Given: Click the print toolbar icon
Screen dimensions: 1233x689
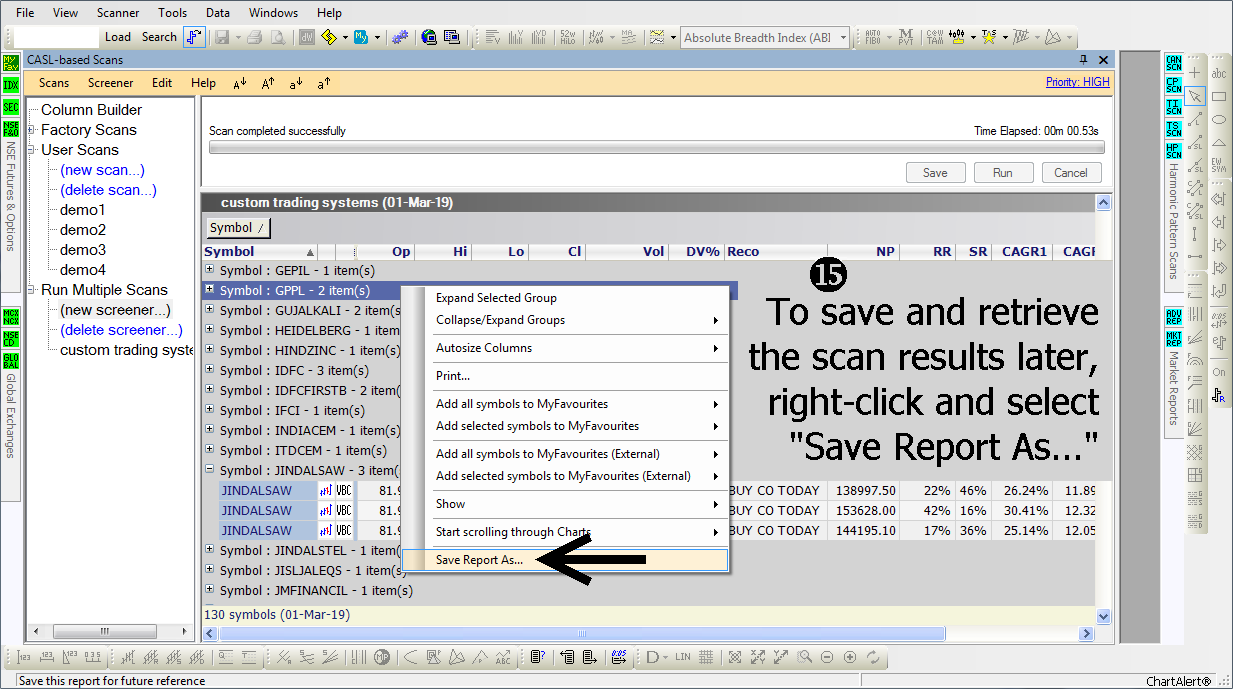Looking at the screenshot, I should click(x=255, y=37).
